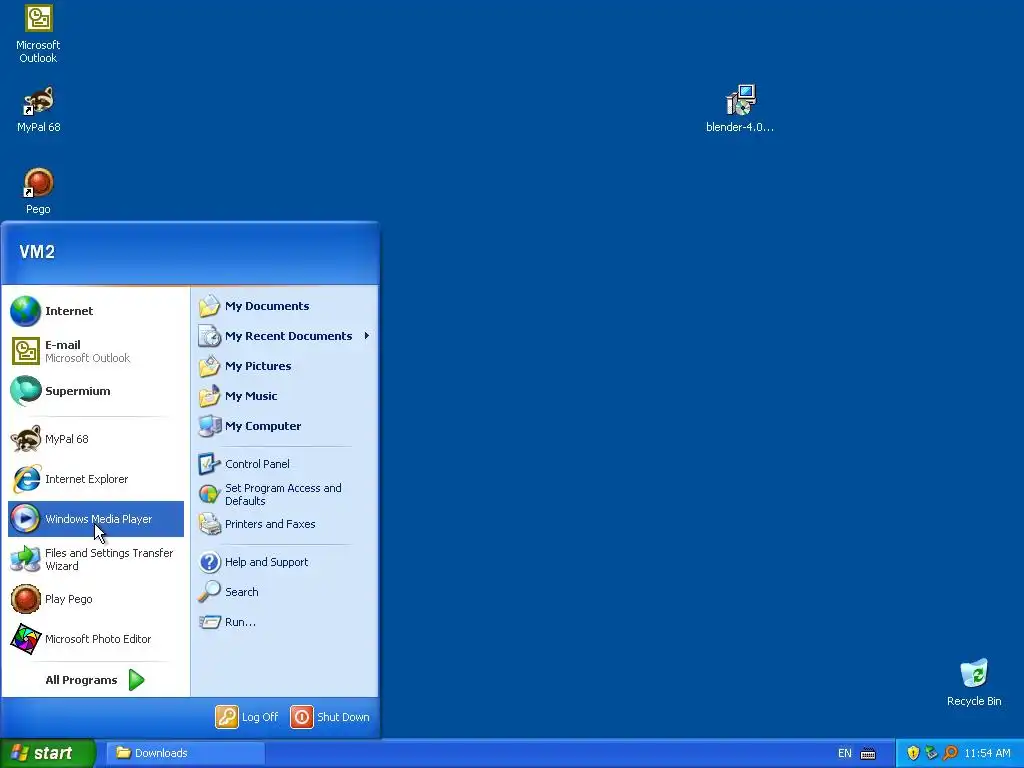Screen dimensions: 1024x768
Task: Launch Windows Media Player
Action: pyautogui.click(x=95, y=519)
